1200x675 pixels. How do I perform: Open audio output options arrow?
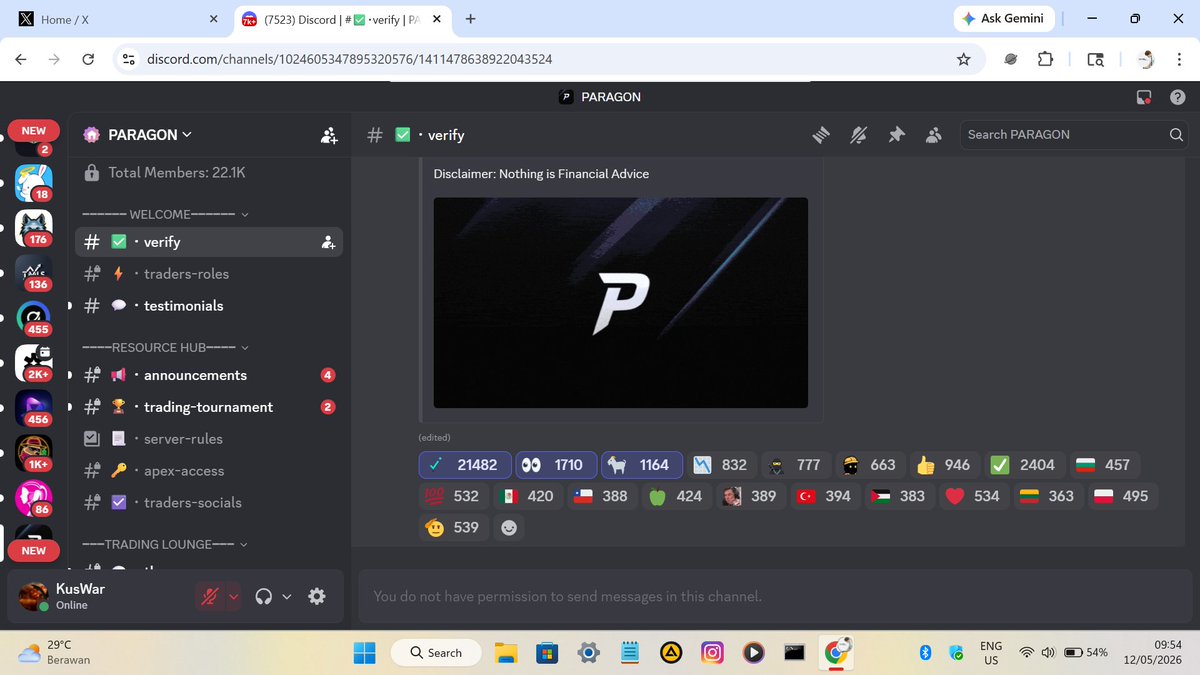point(286,596)
